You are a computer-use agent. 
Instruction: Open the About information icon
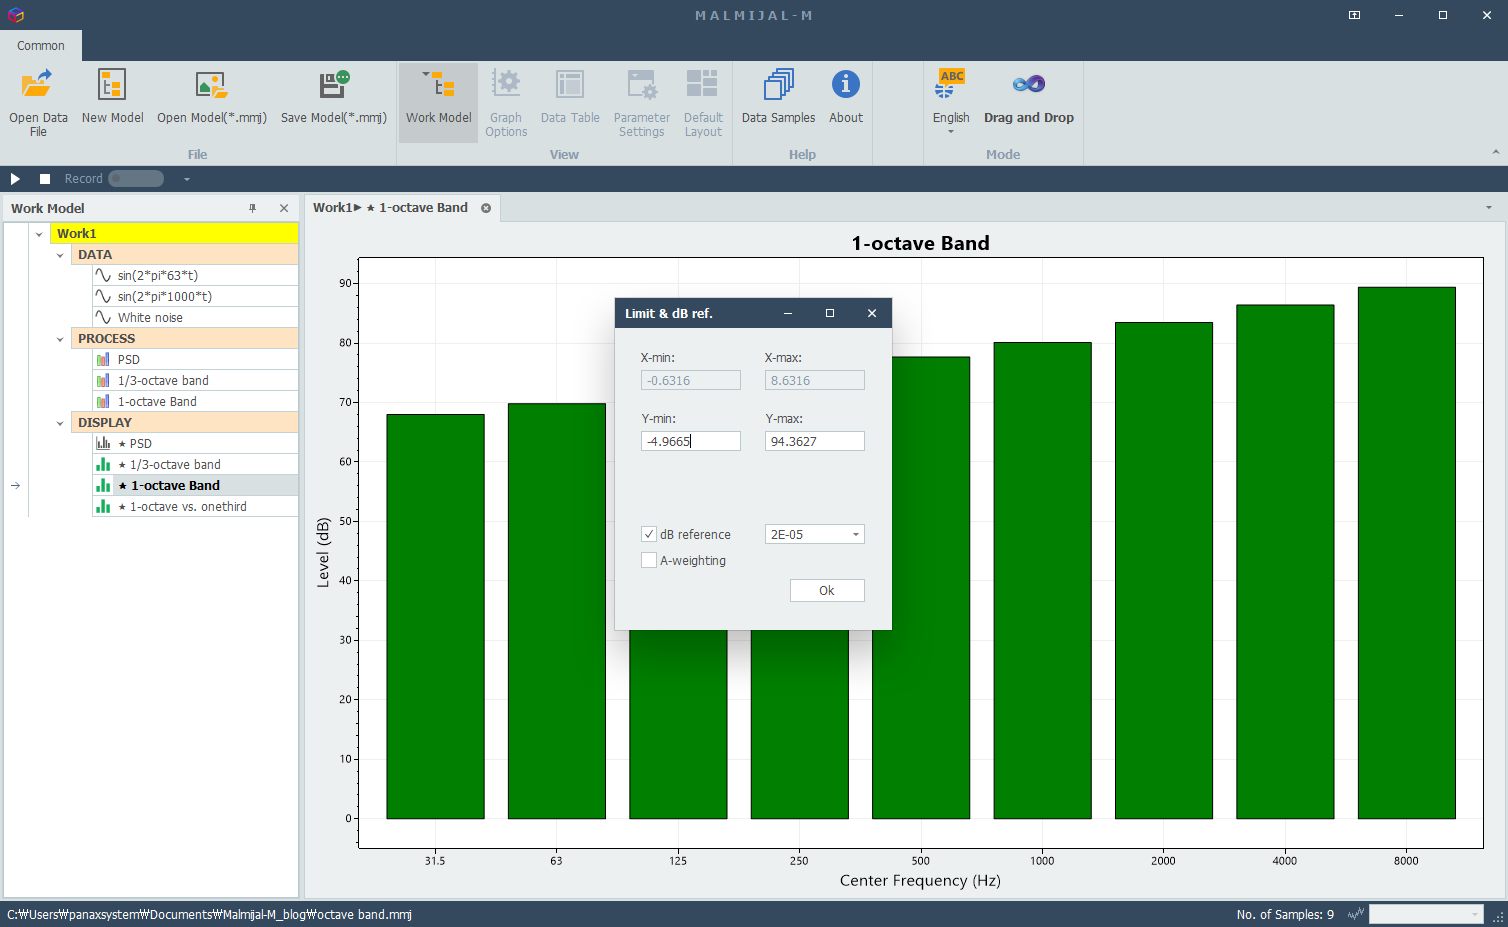[845, 85]
